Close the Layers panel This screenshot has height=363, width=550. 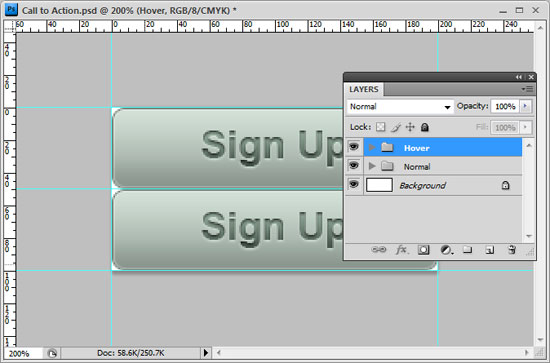531,77
